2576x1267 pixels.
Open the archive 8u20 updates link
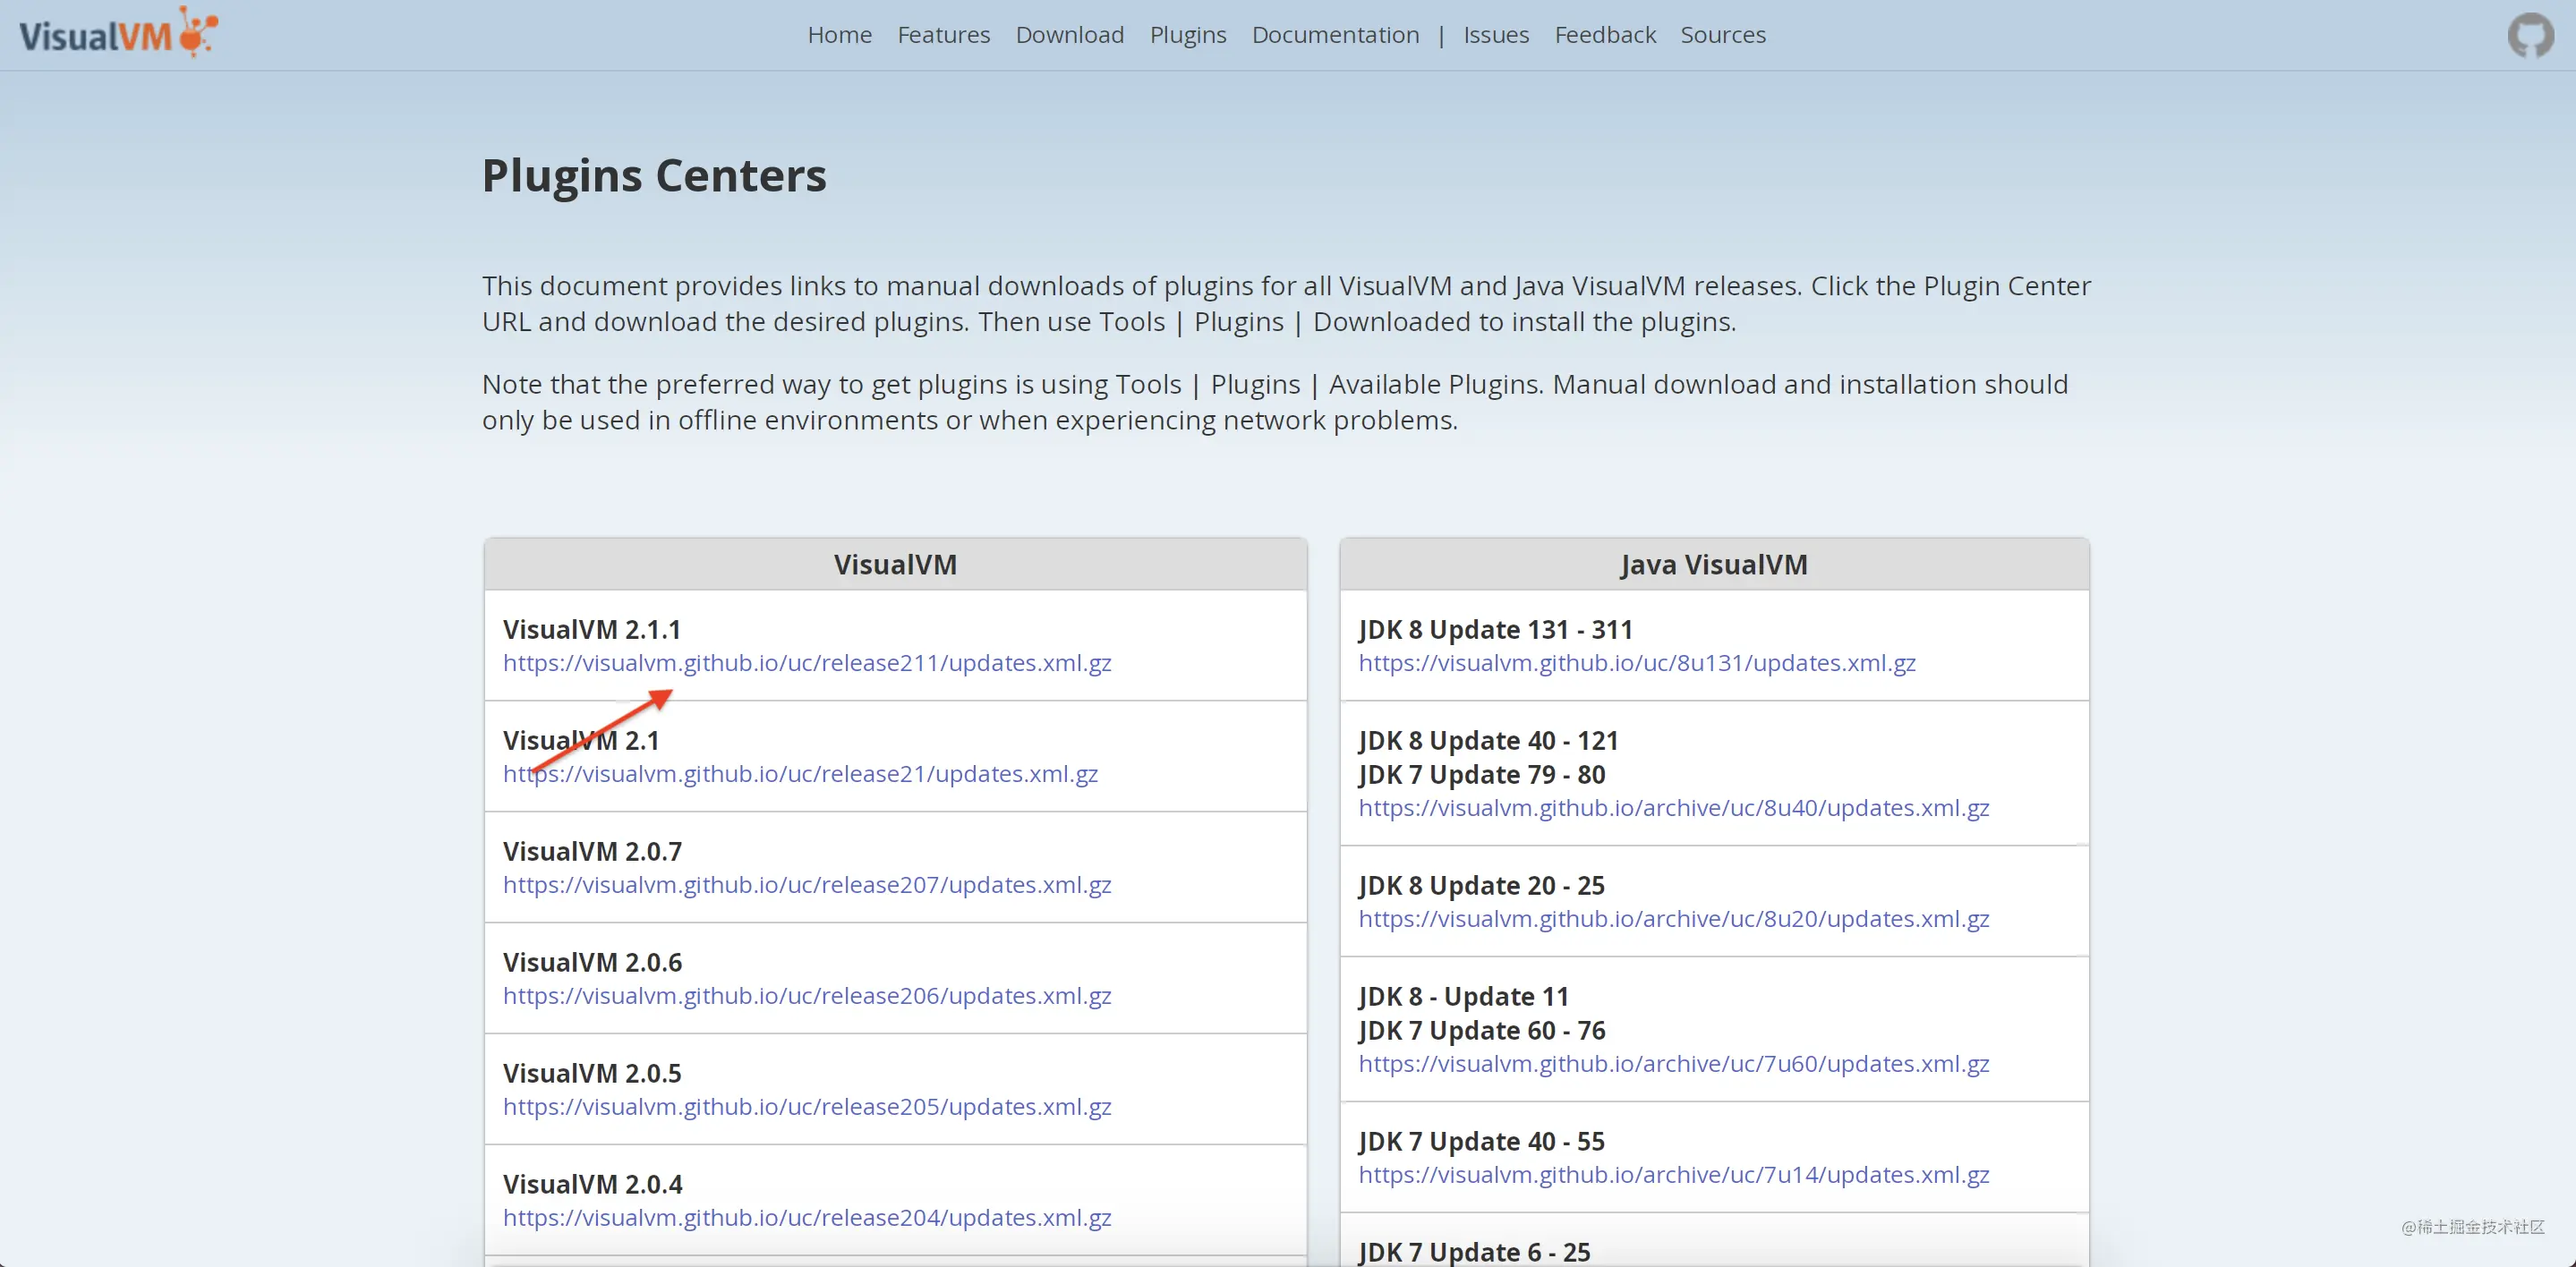click(1674, 919)
